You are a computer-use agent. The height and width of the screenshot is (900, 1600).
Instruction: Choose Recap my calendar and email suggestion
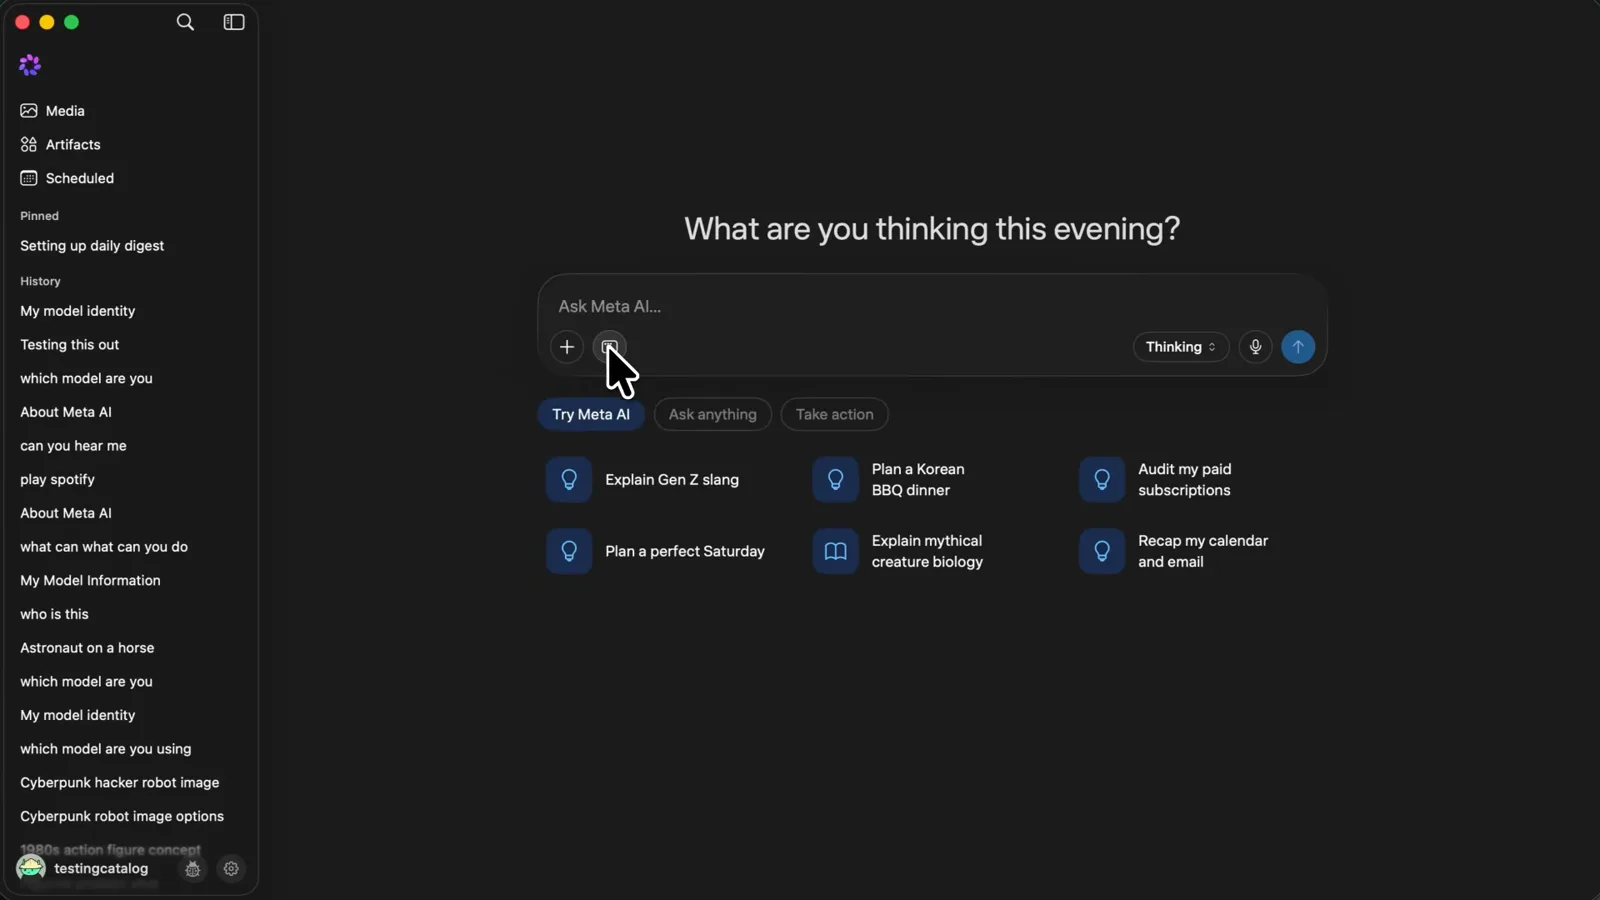(x=1174, y=552)
